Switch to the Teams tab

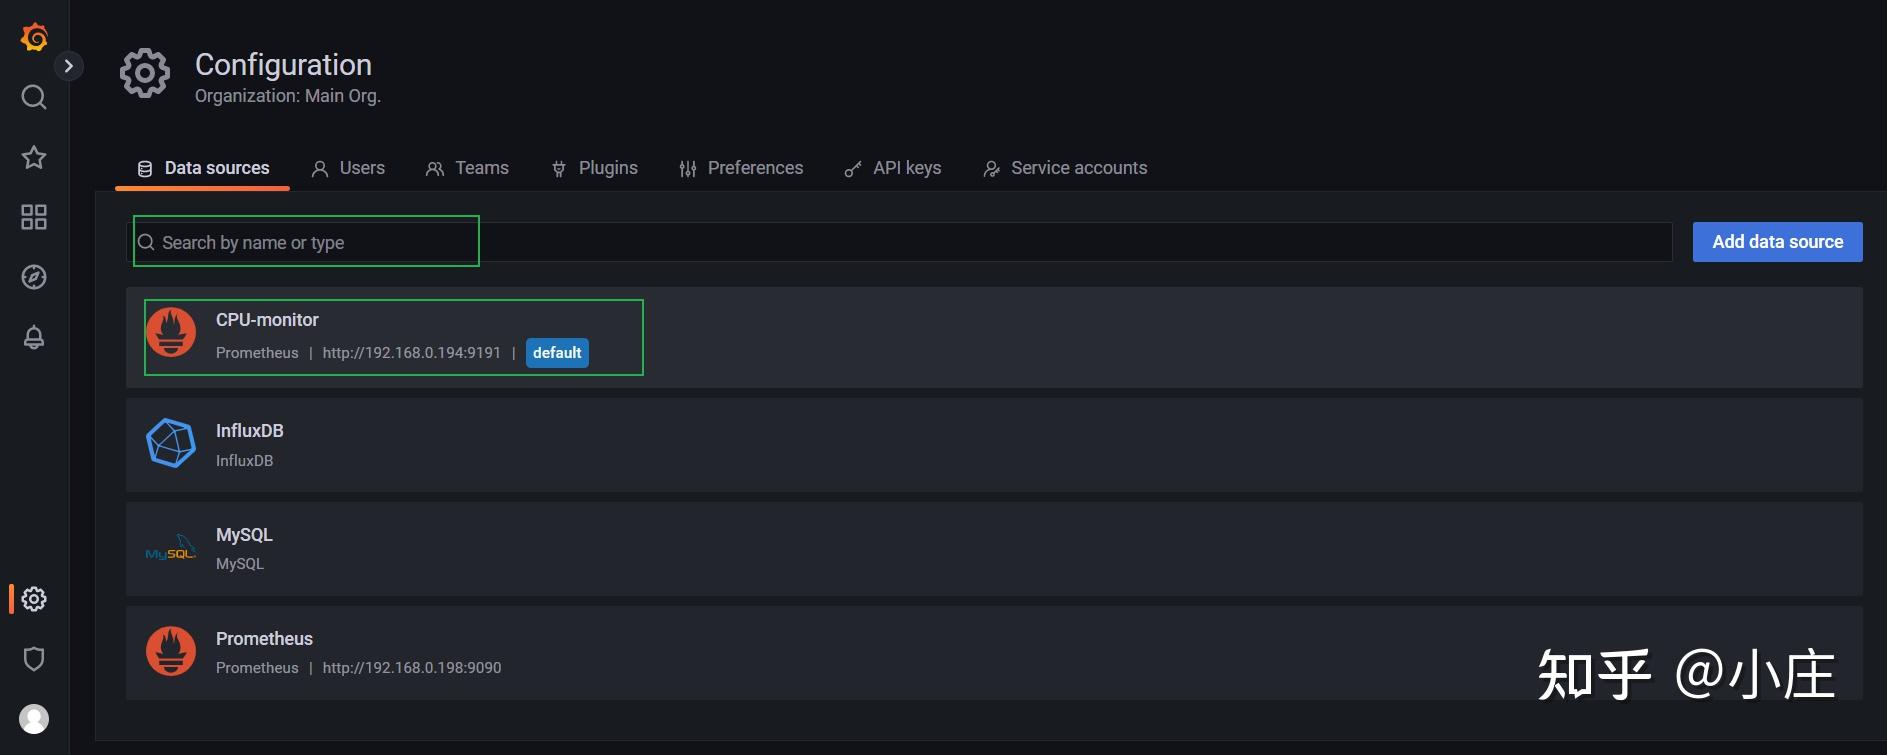(467, 168)
